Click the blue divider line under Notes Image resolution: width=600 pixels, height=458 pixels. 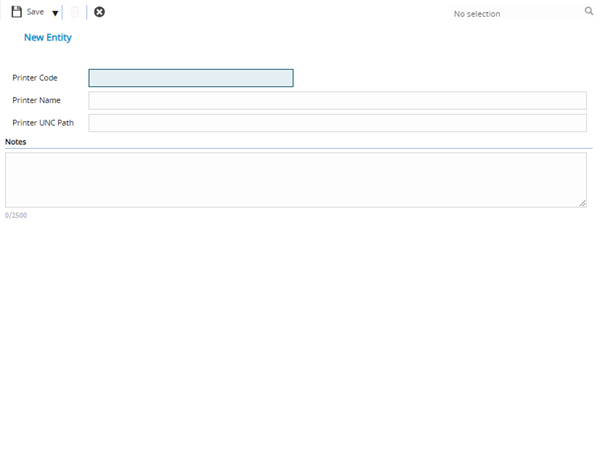click(300, 148)
